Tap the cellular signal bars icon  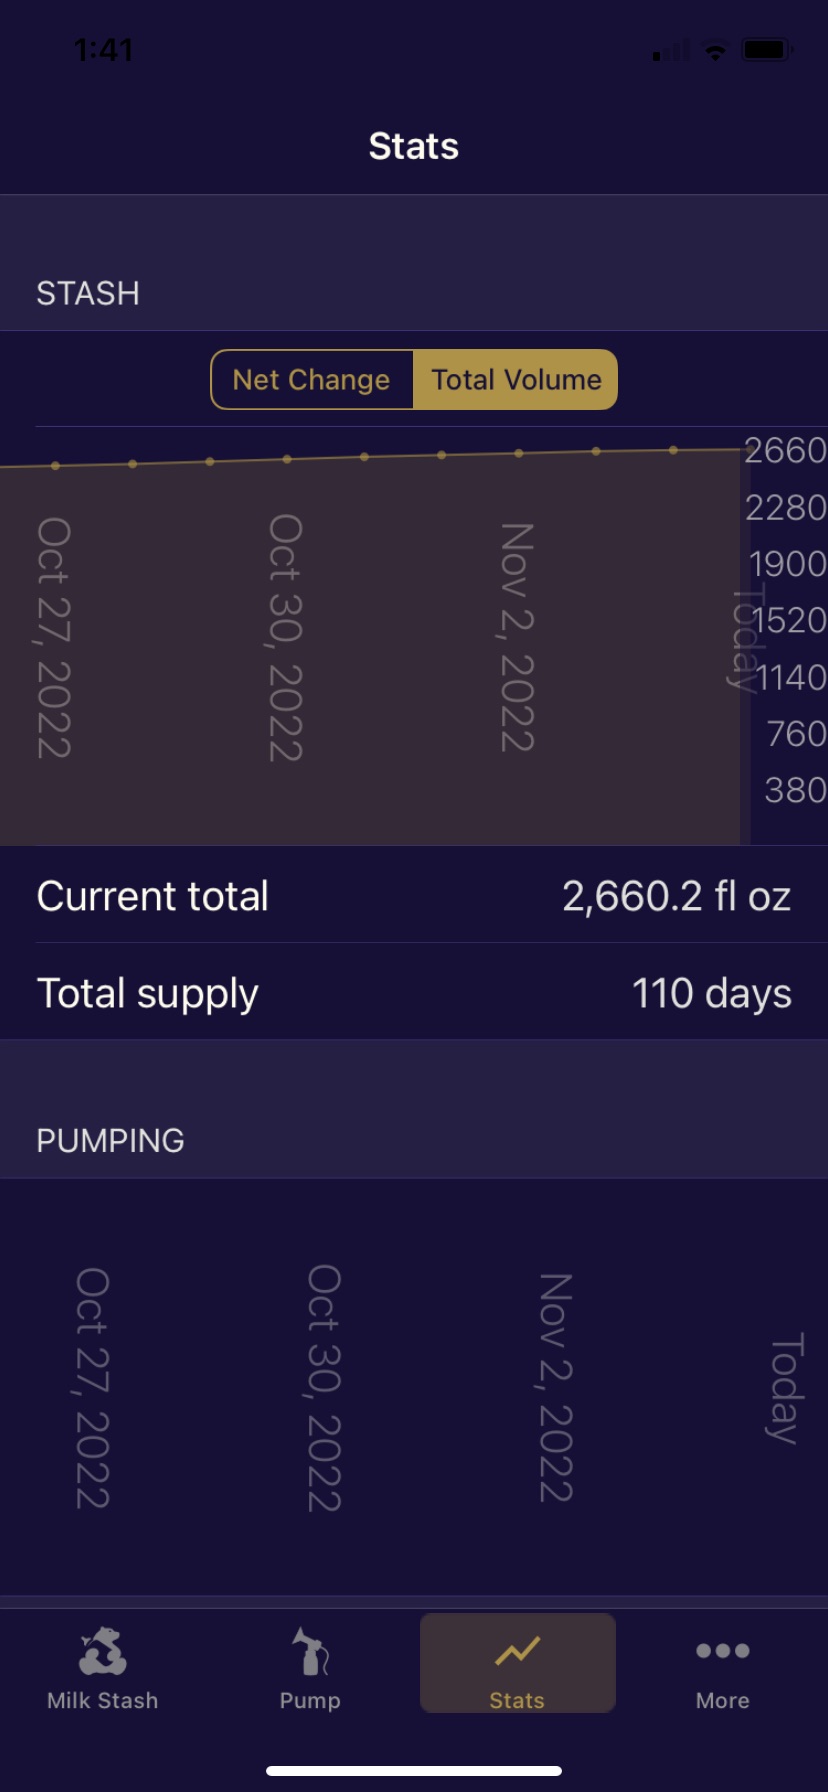pos(671,51)
